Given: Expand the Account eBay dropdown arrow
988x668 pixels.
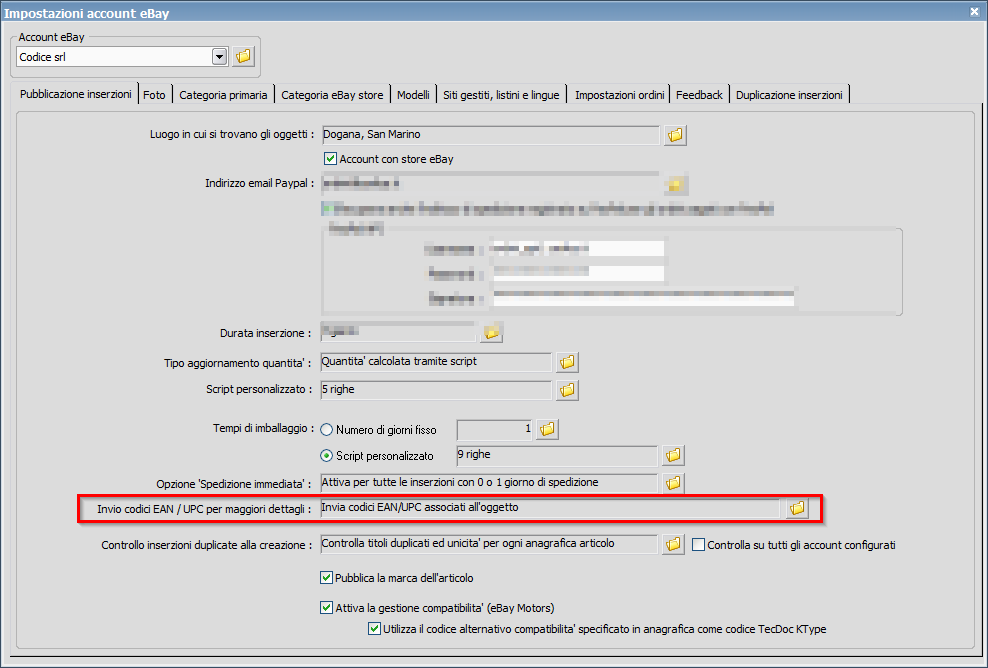Looking at the screenshot, I should 219,57.
